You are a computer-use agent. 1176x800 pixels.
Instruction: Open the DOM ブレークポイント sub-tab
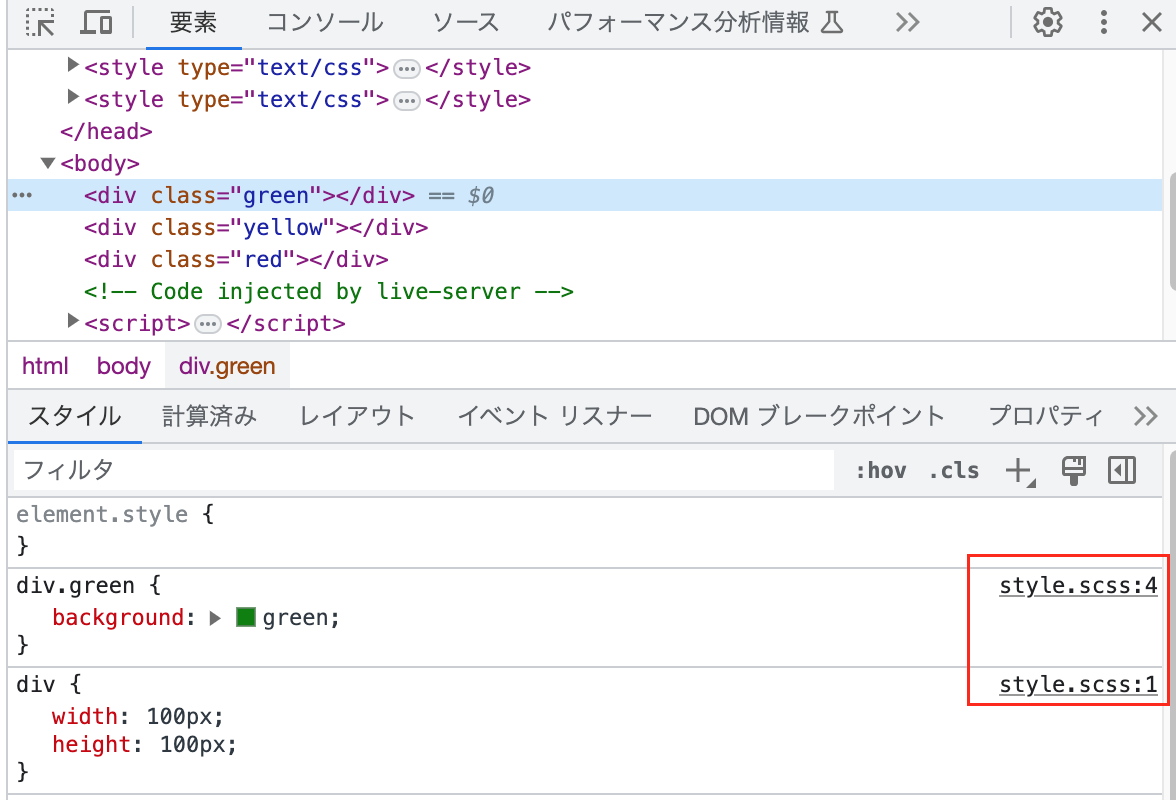click(x=818, y=416)
